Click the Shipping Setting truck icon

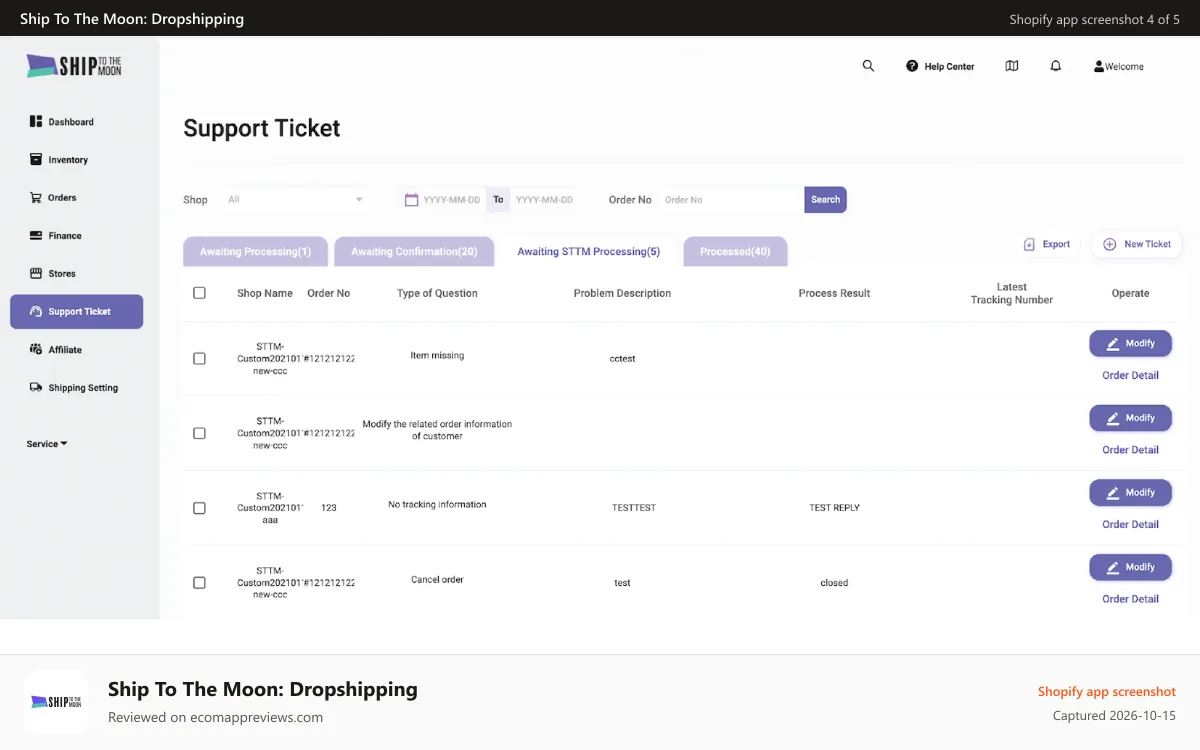click(x=36, y=388)
